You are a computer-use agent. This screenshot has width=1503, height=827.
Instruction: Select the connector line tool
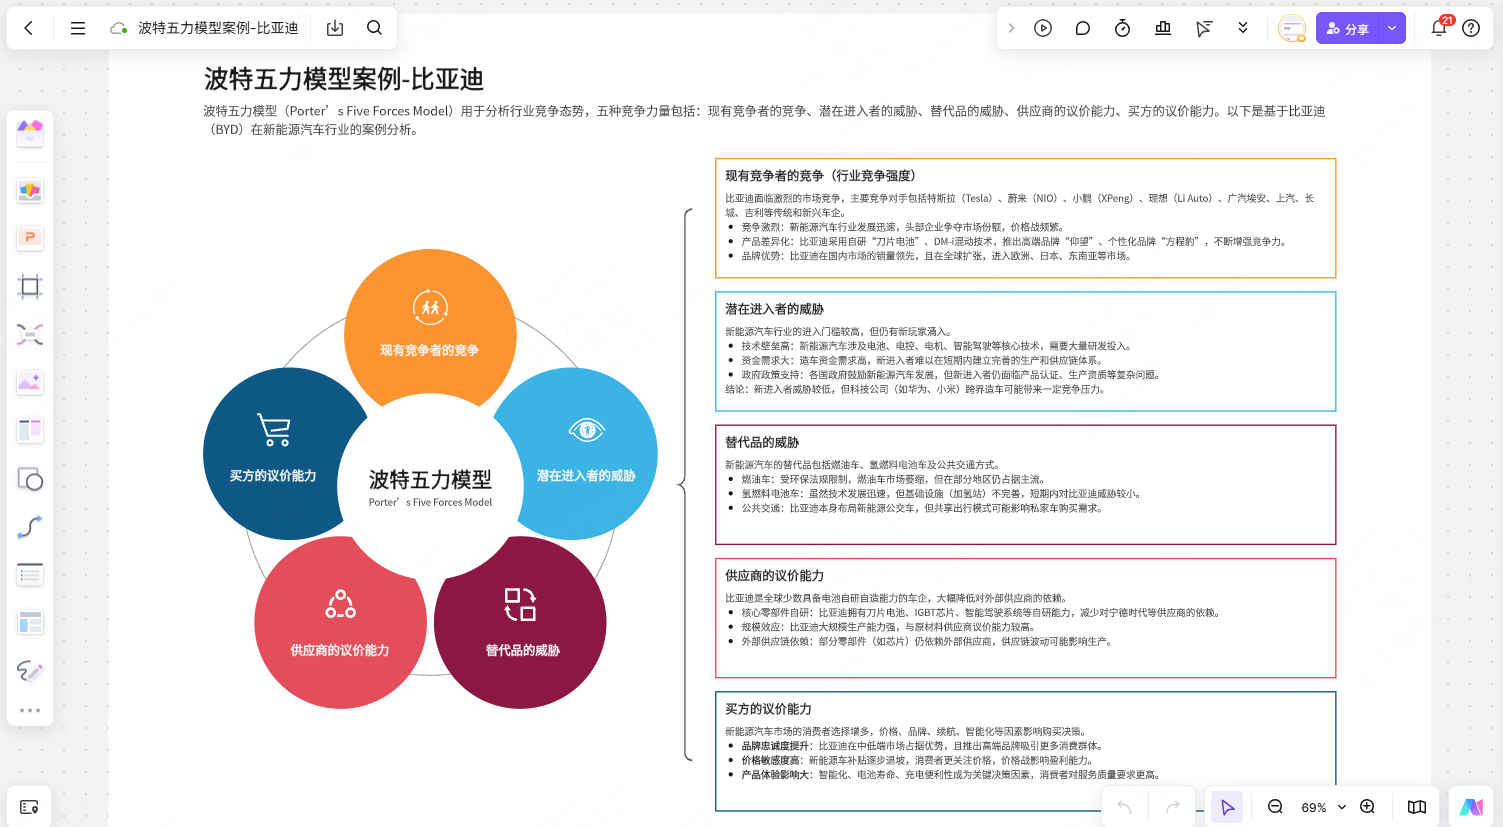[30, 527]
